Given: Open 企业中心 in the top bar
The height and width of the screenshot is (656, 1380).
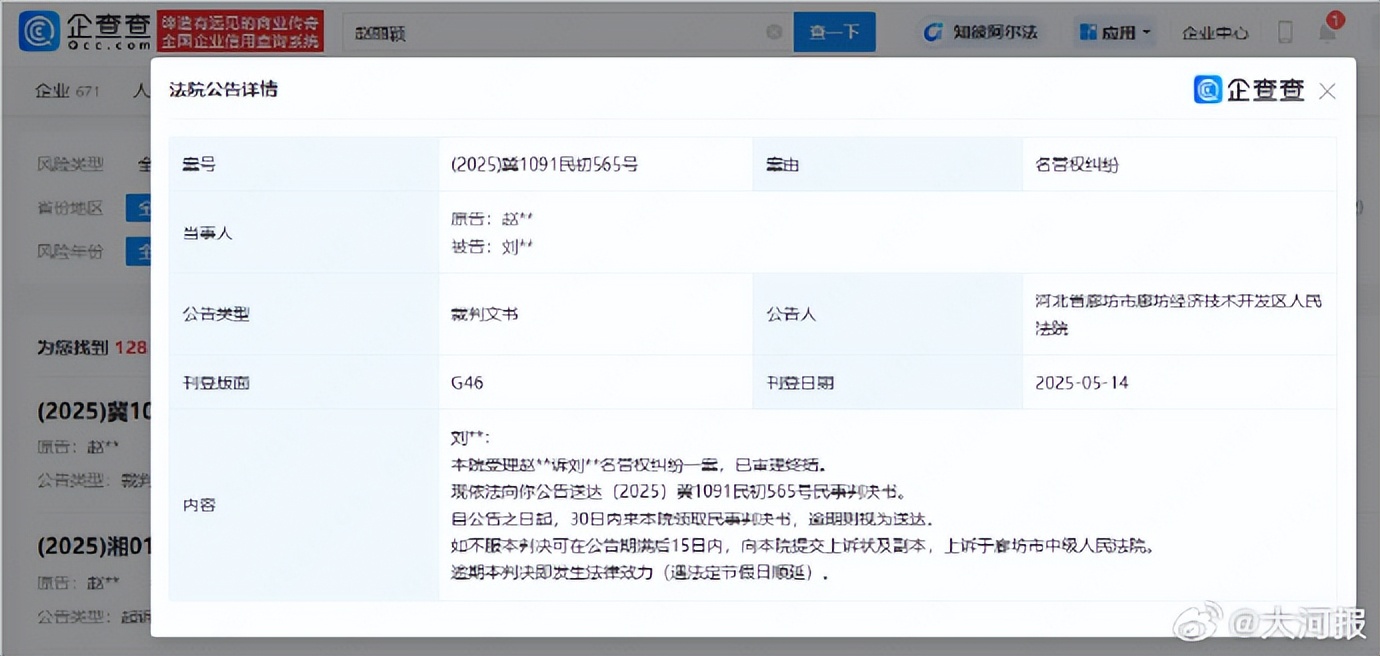Looking at the screenshot, I should click(1215, 32).
